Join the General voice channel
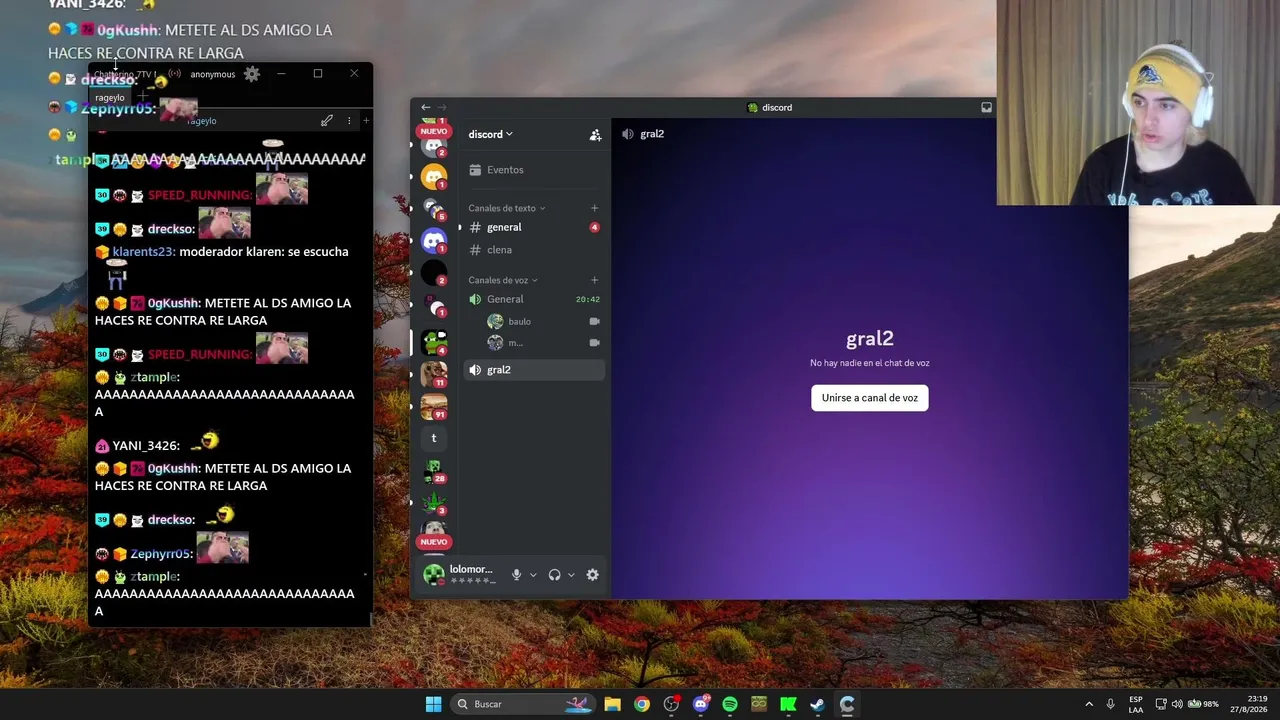 pos(532,299)
